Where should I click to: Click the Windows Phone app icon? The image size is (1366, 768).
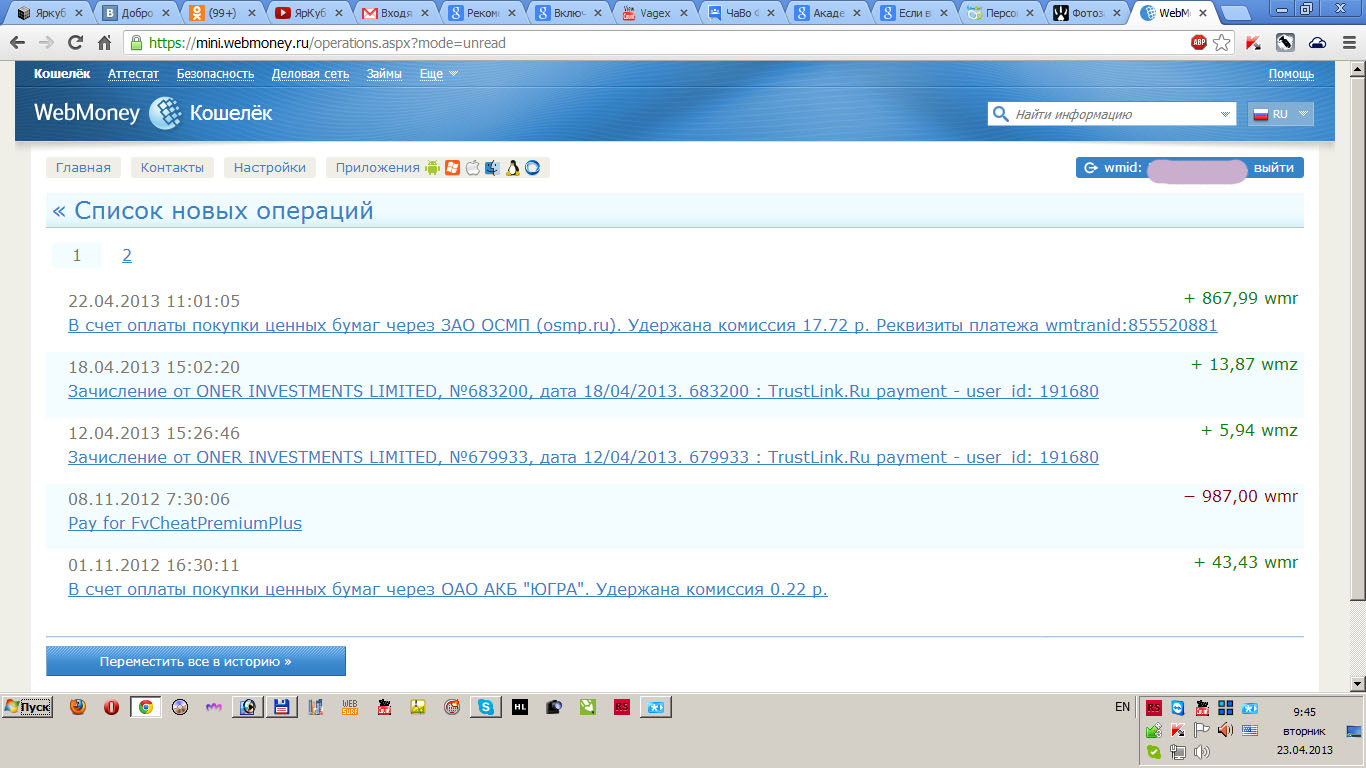pyautogui.click(x=453, y=168)
